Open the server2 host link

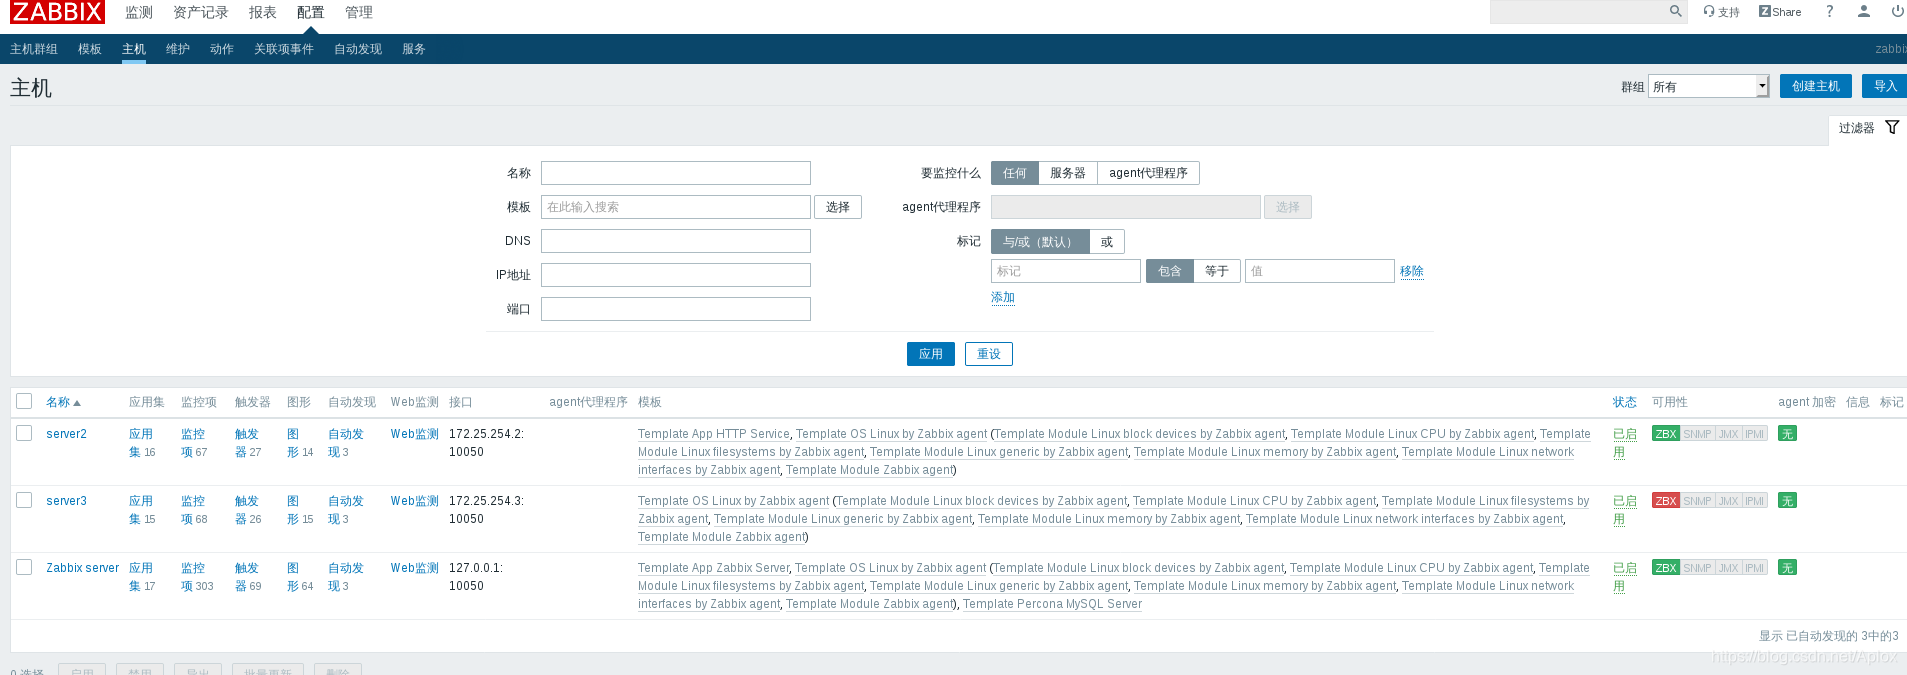tap(66, 434)
